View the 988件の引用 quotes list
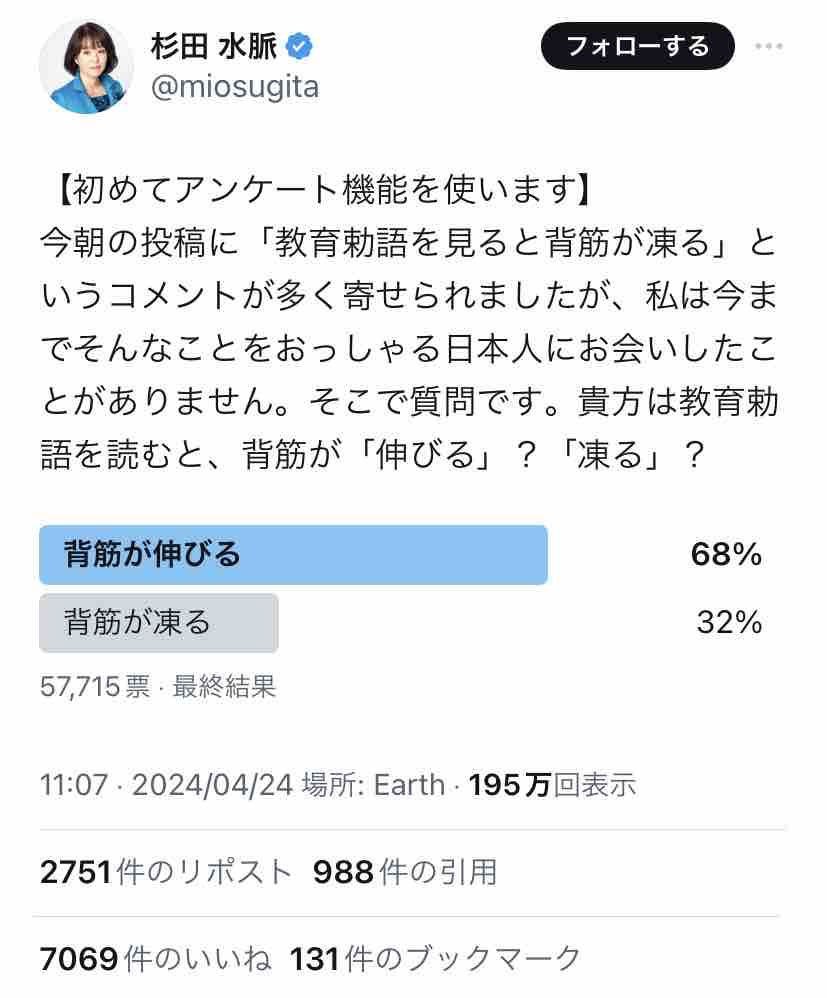The width and height of the screenshot is (827, 998). [x=405, y=872]
